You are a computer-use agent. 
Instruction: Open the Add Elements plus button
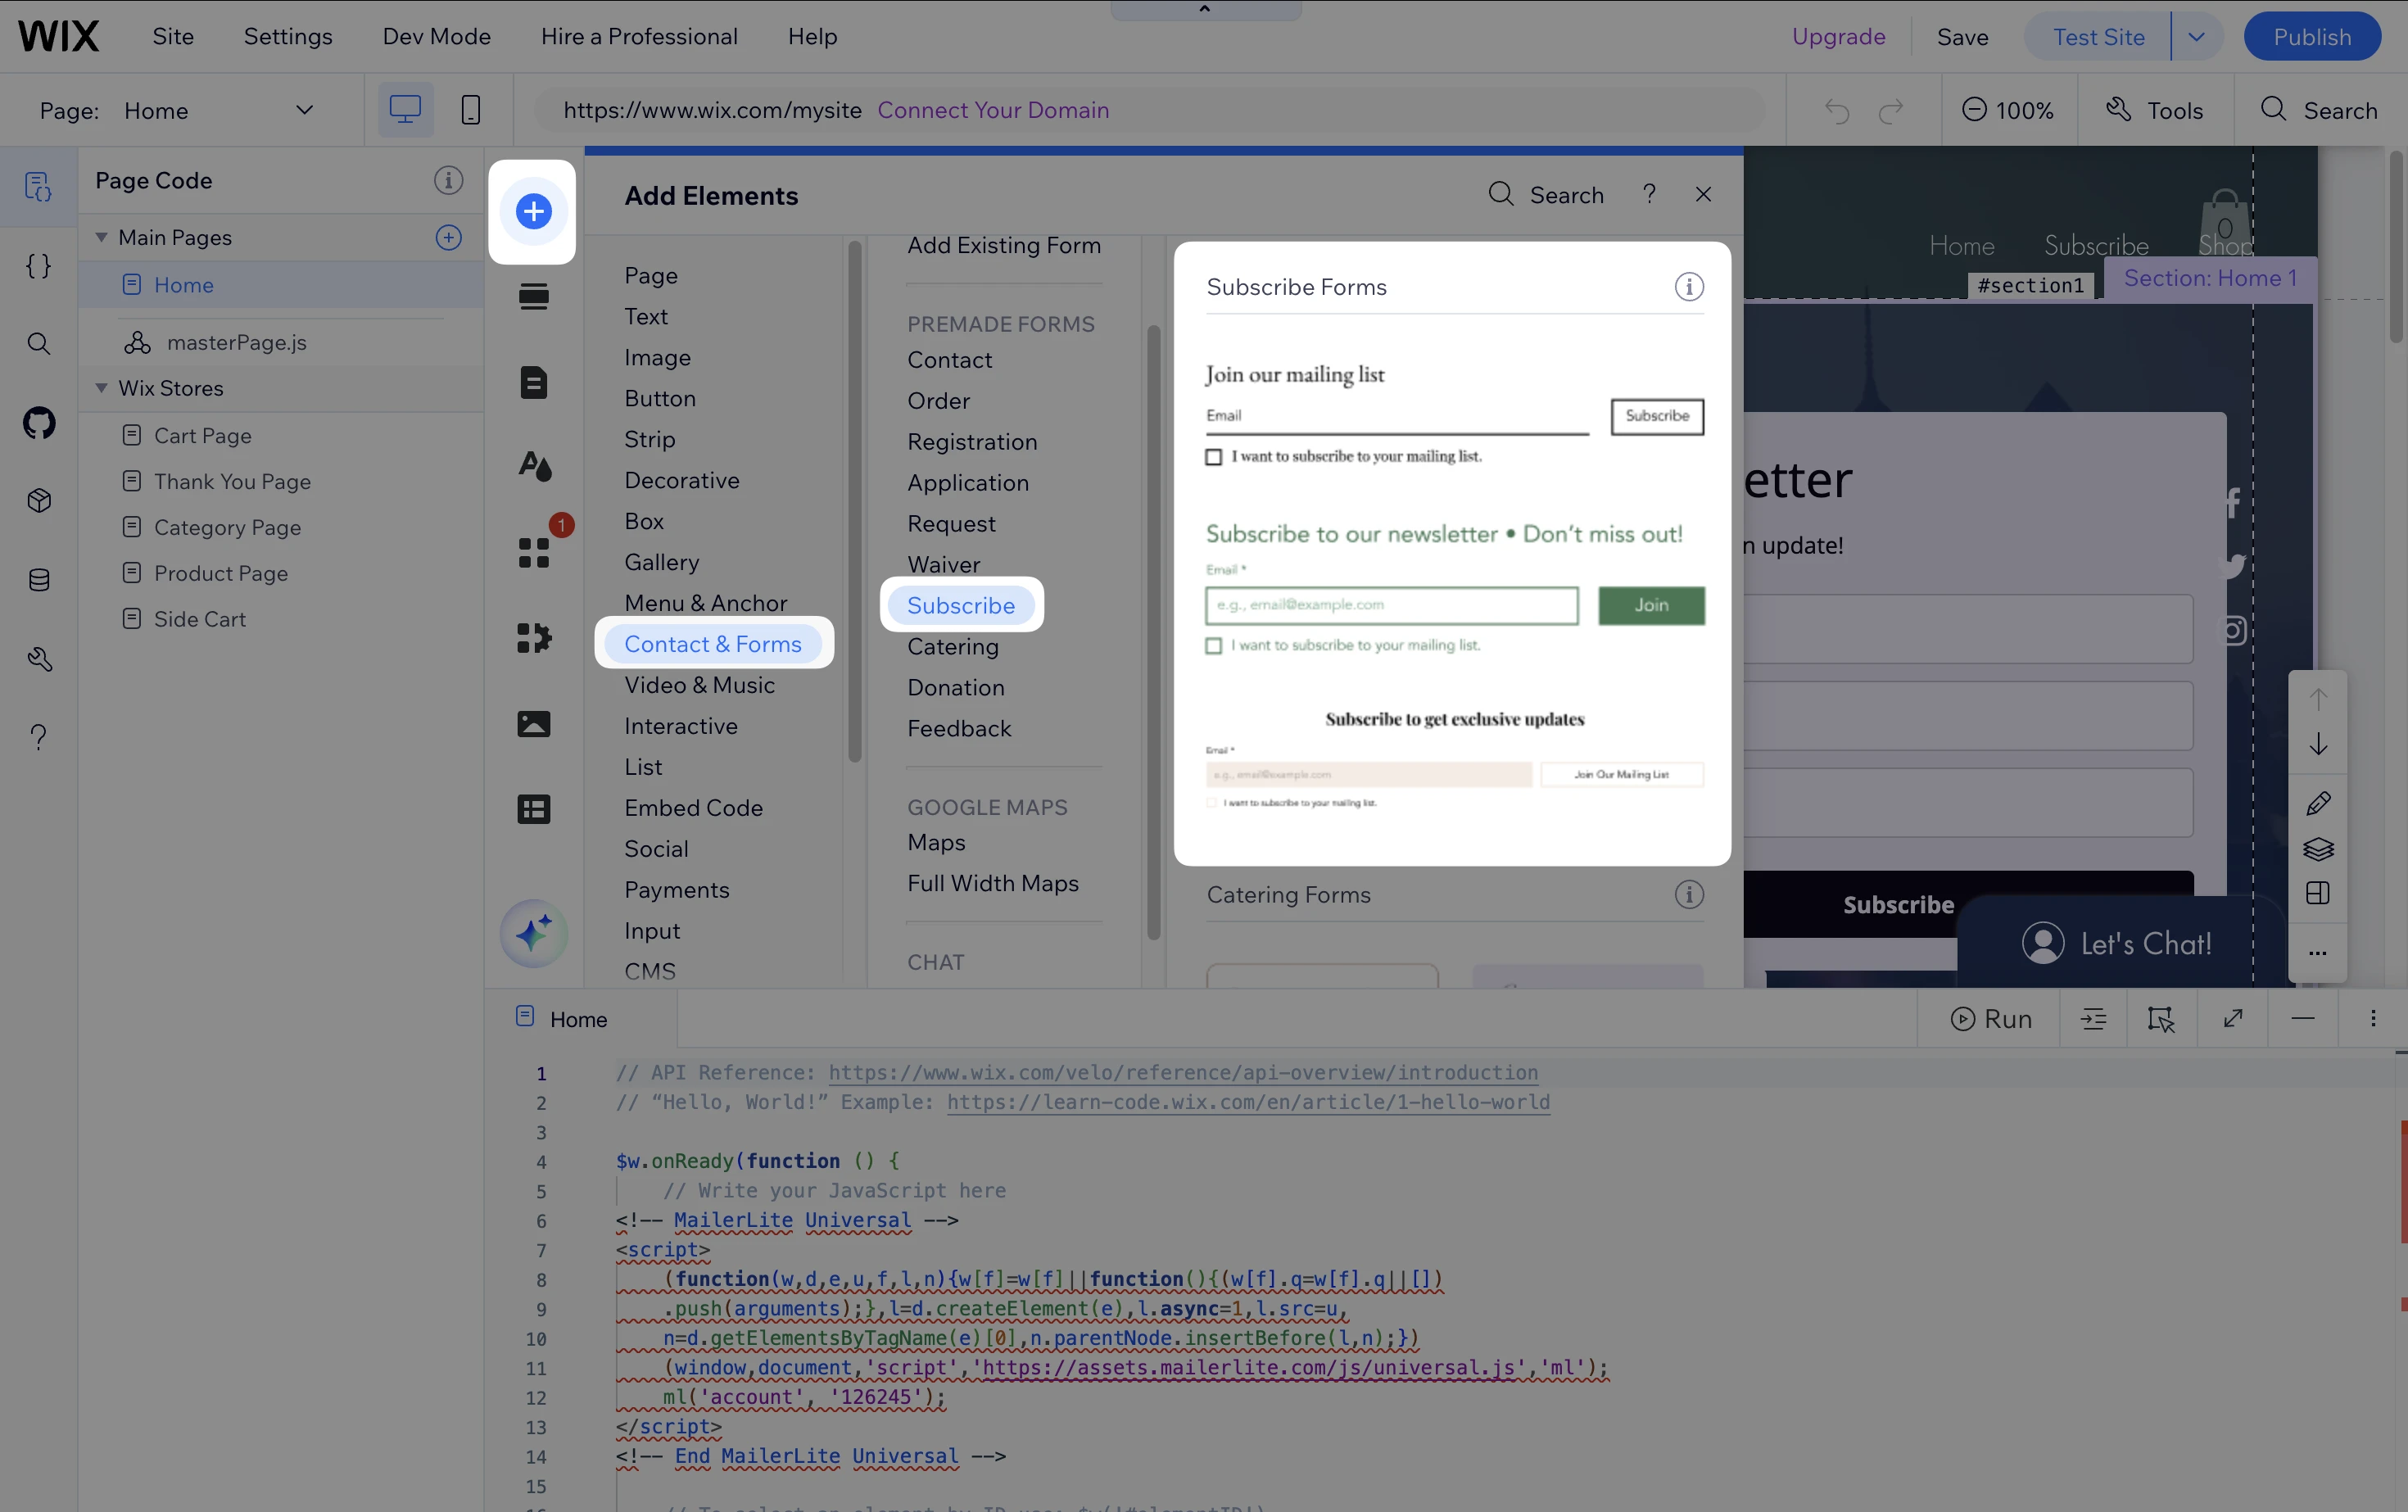tap(533, 211)
